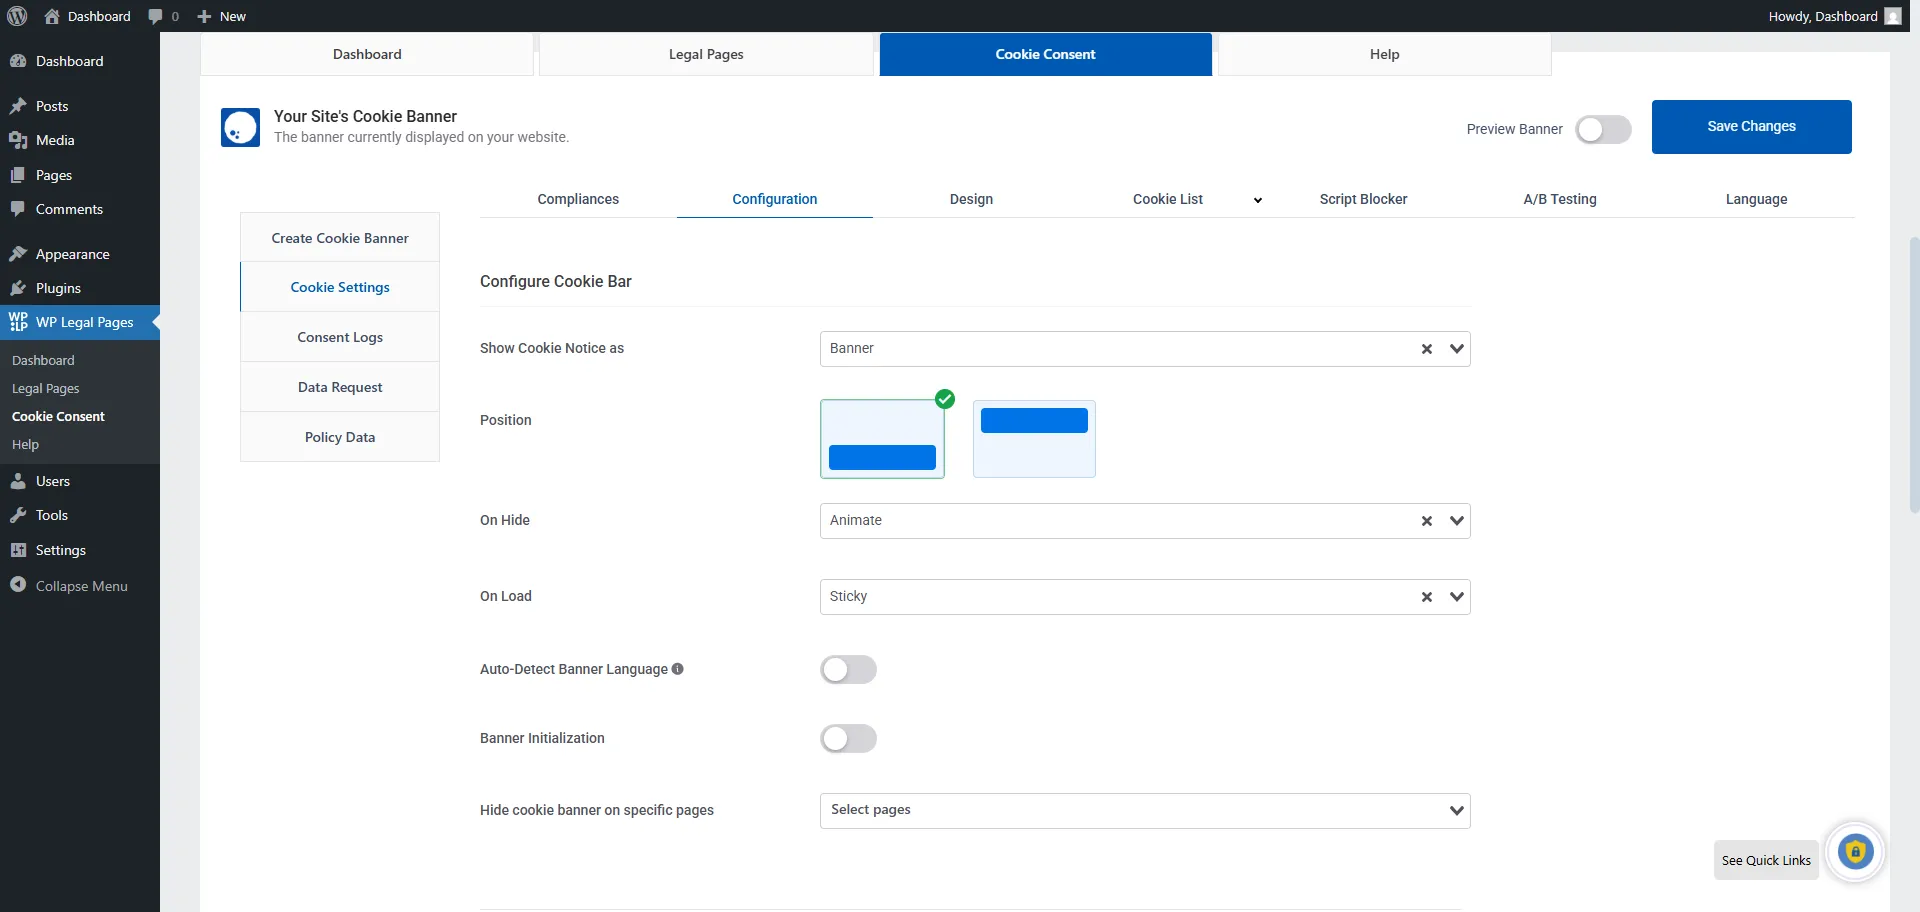
Task: Expand the Cookie List chevron
Action: click(x=1257, y=199)
